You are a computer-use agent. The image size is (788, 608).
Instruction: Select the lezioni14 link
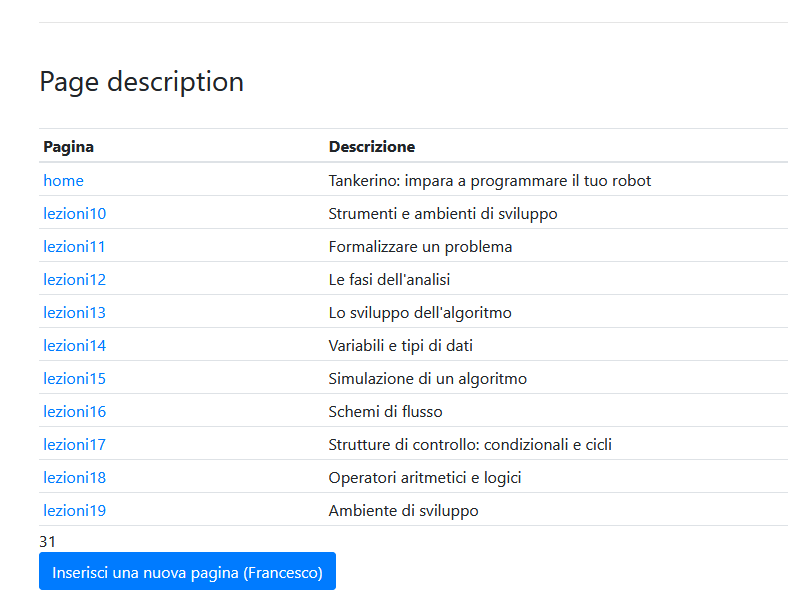(x=74, y=346)
